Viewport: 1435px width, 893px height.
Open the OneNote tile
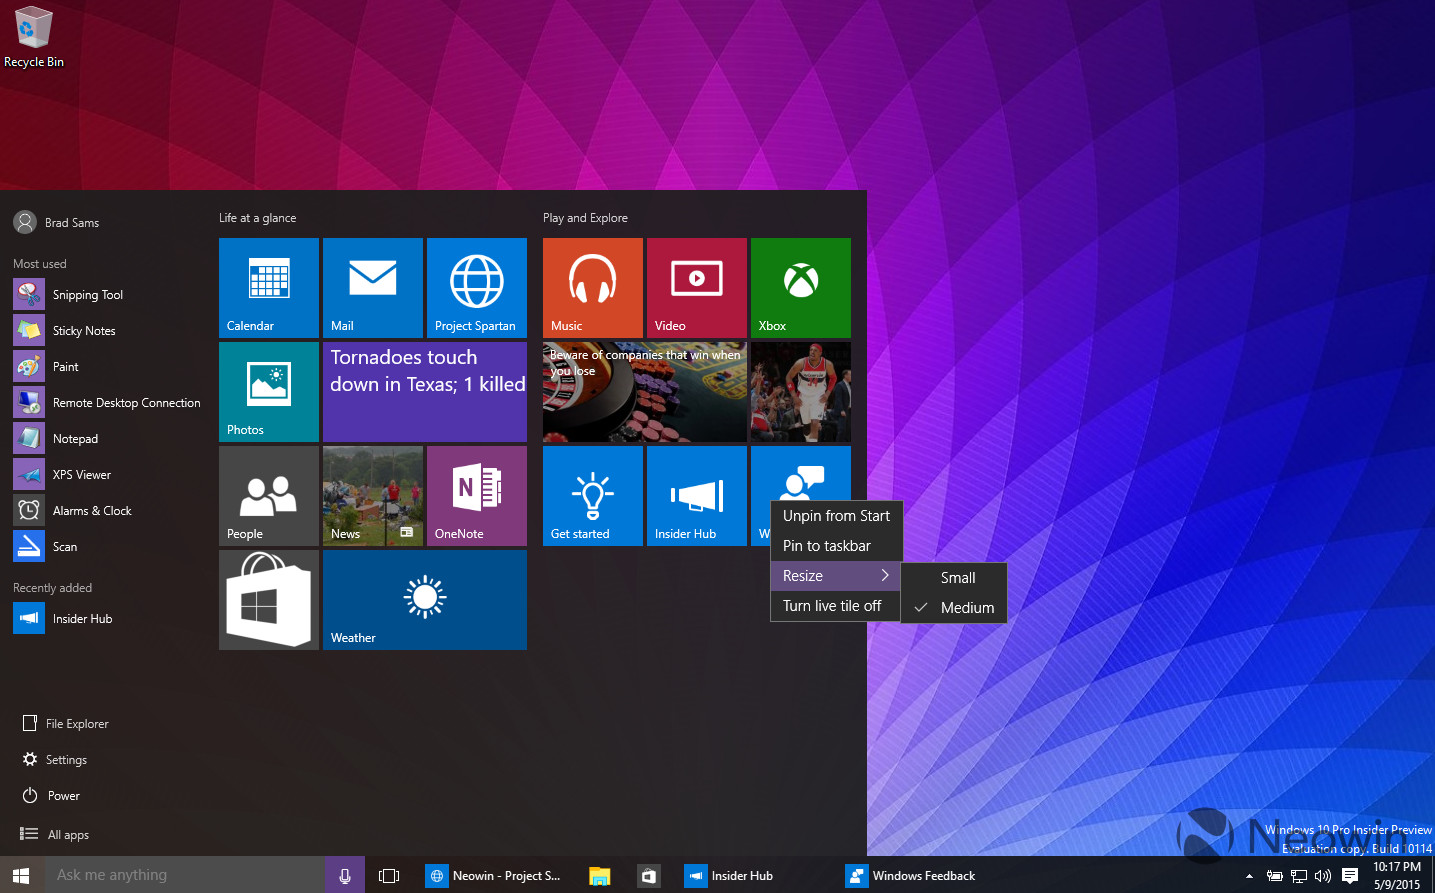click(477, 496)
